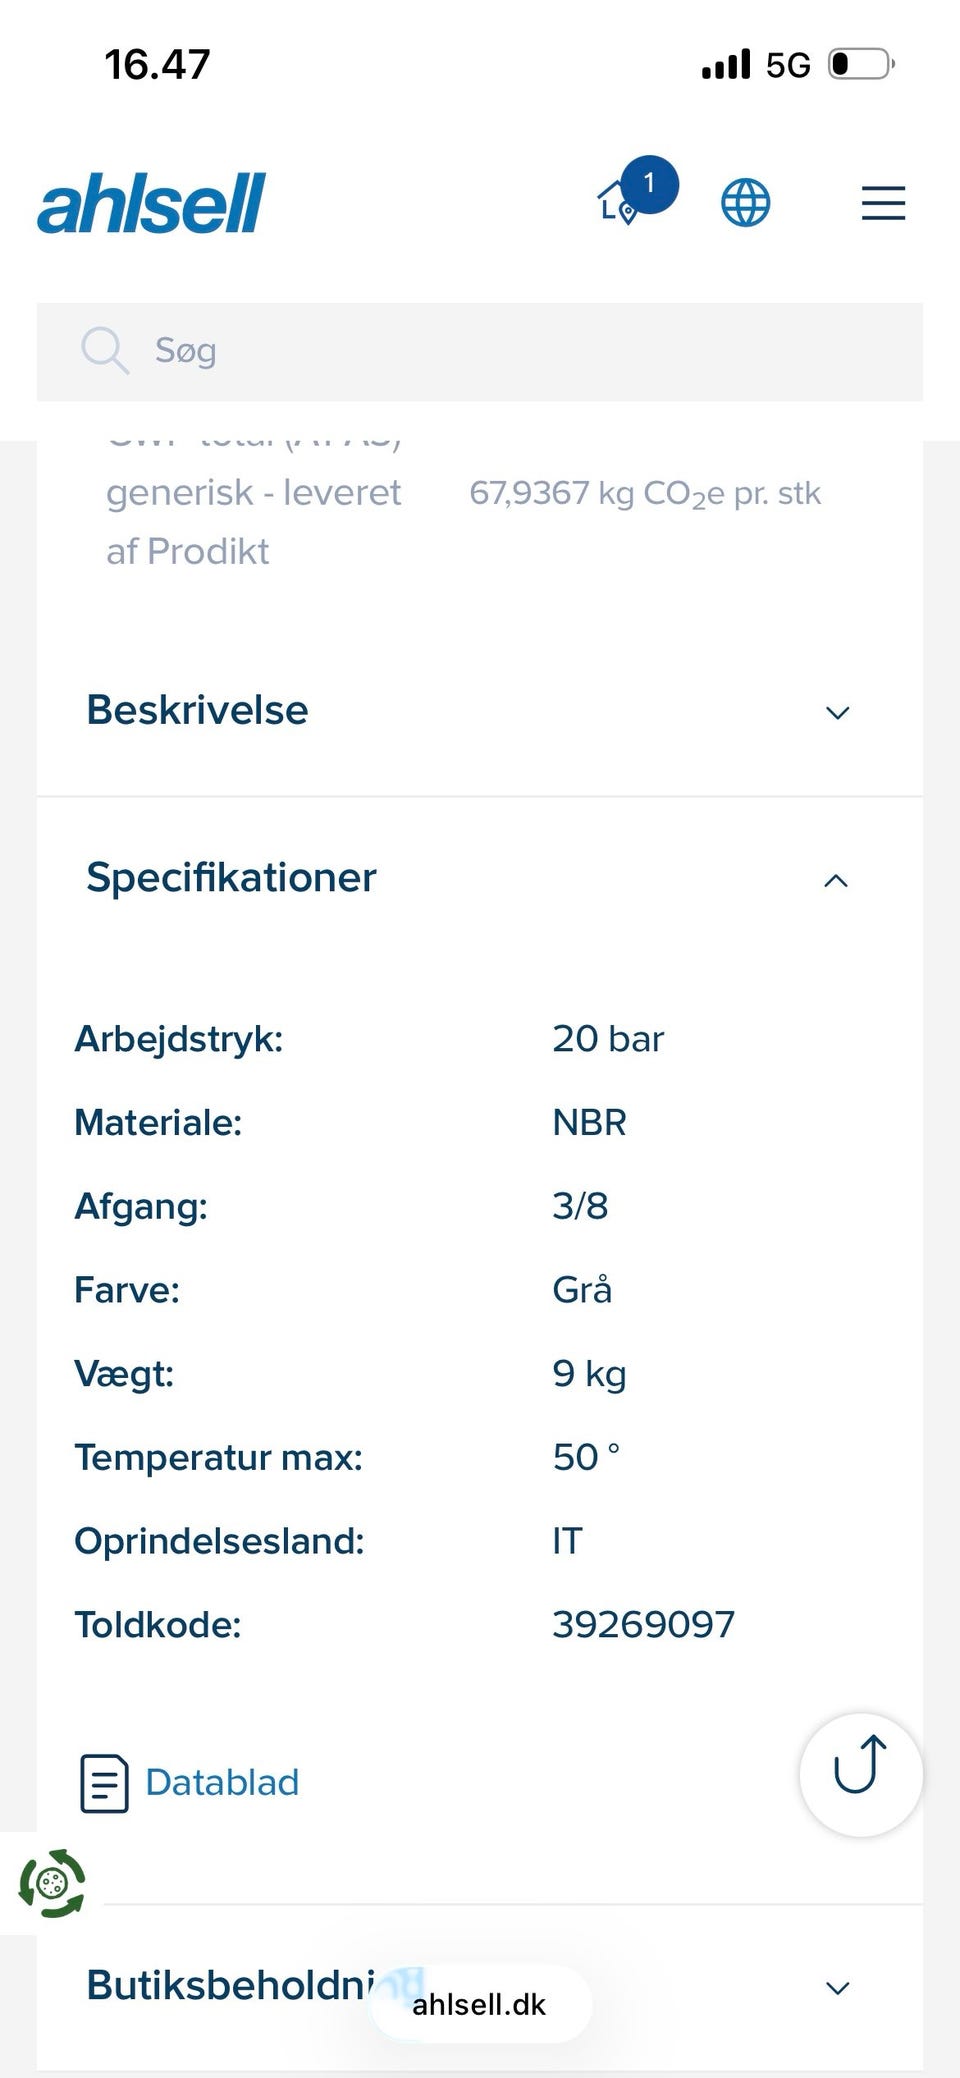
Task: Open the store locator house icon
Action: tap(615, 204)
